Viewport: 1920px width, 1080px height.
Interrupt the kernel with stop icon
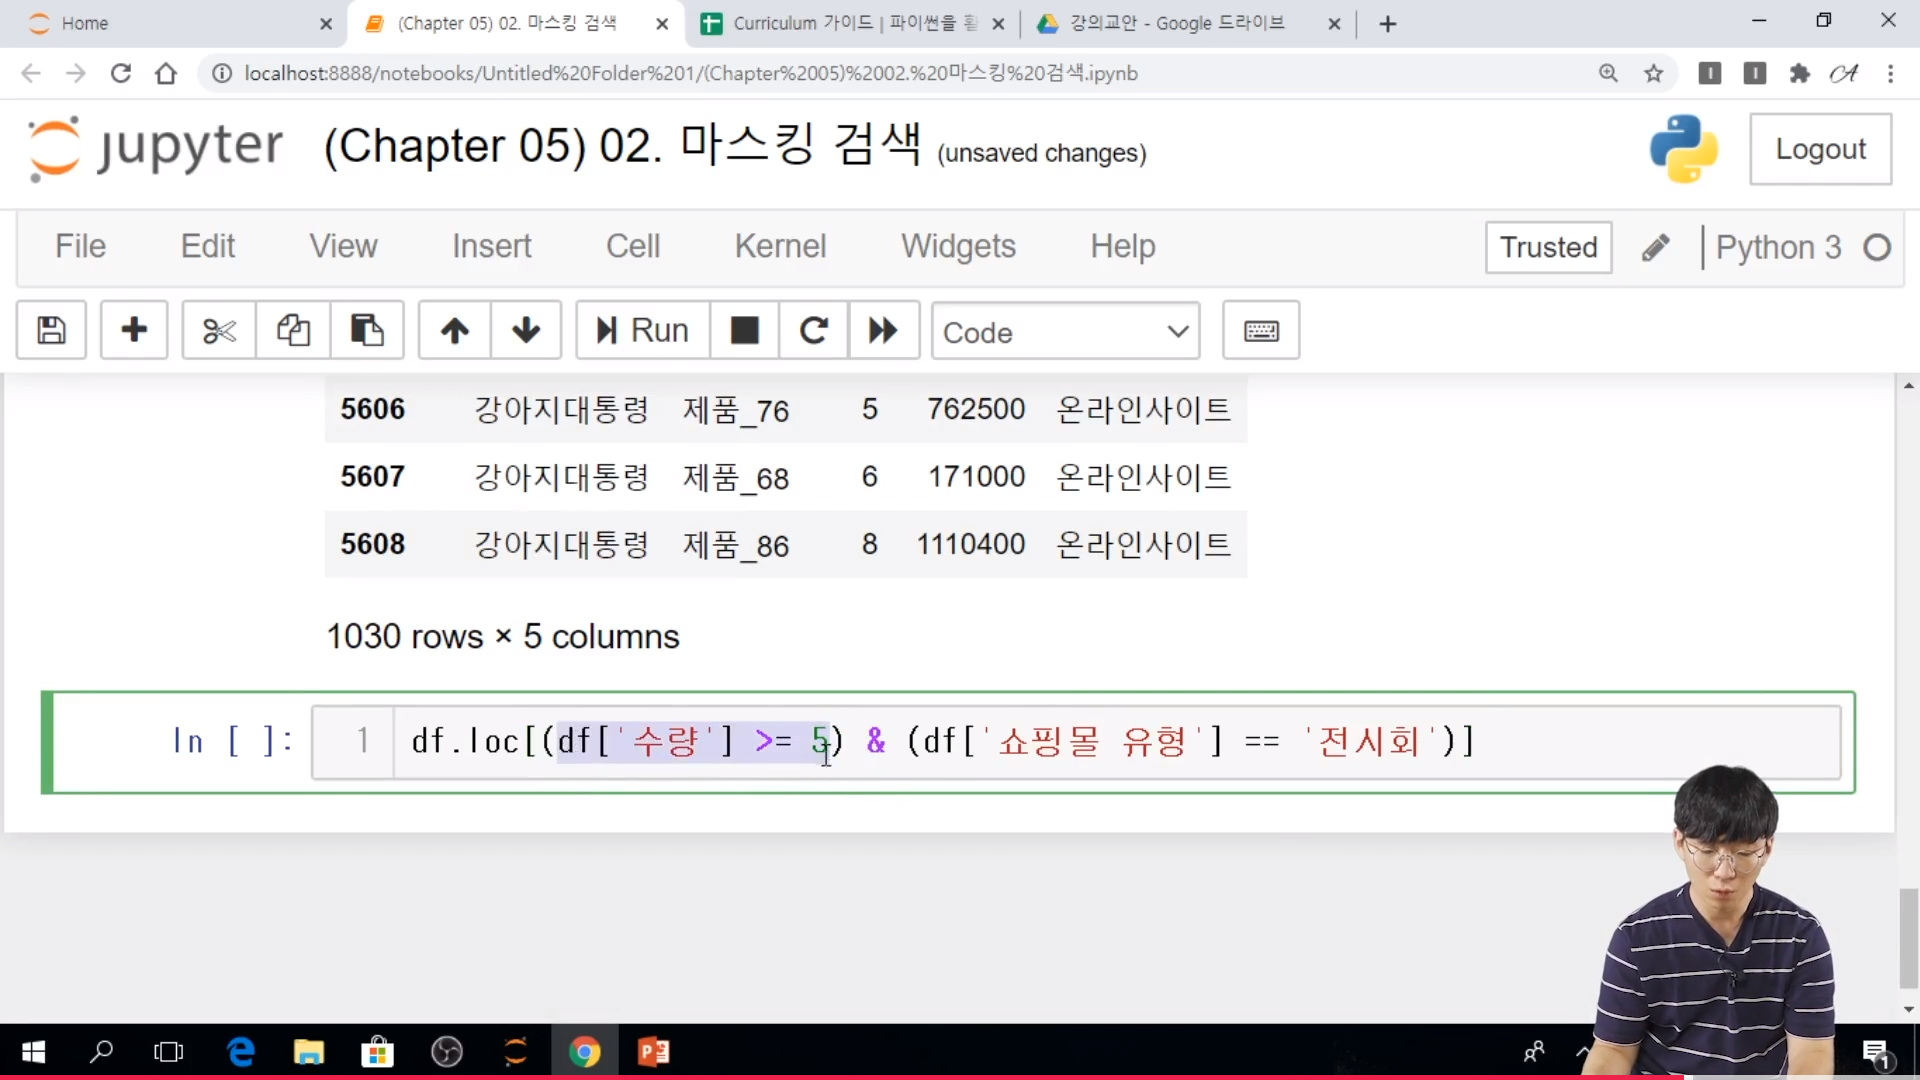tap(744, 330)
